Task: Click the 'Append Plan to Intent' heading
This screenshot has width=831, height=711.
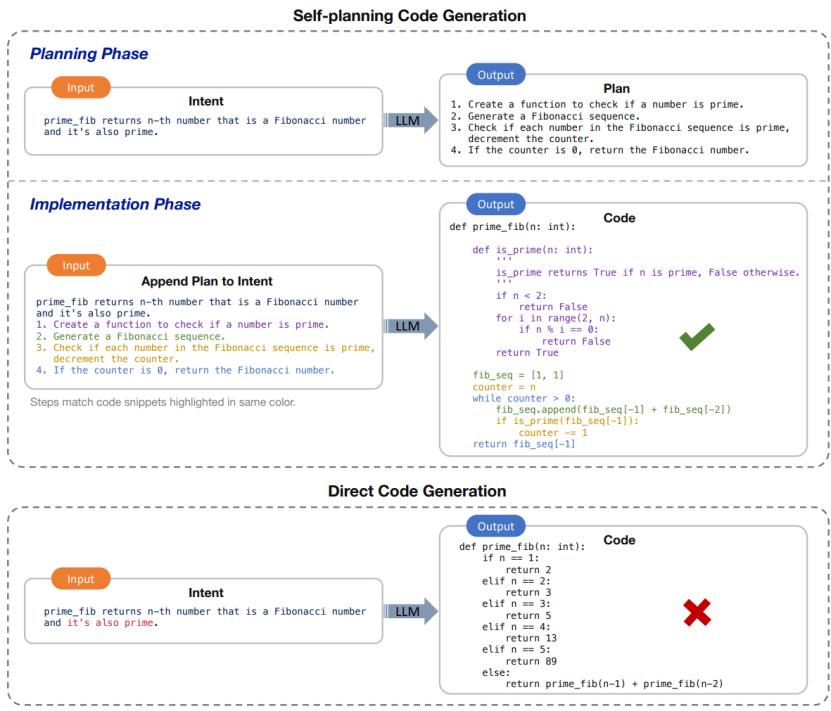Action: 207,281
